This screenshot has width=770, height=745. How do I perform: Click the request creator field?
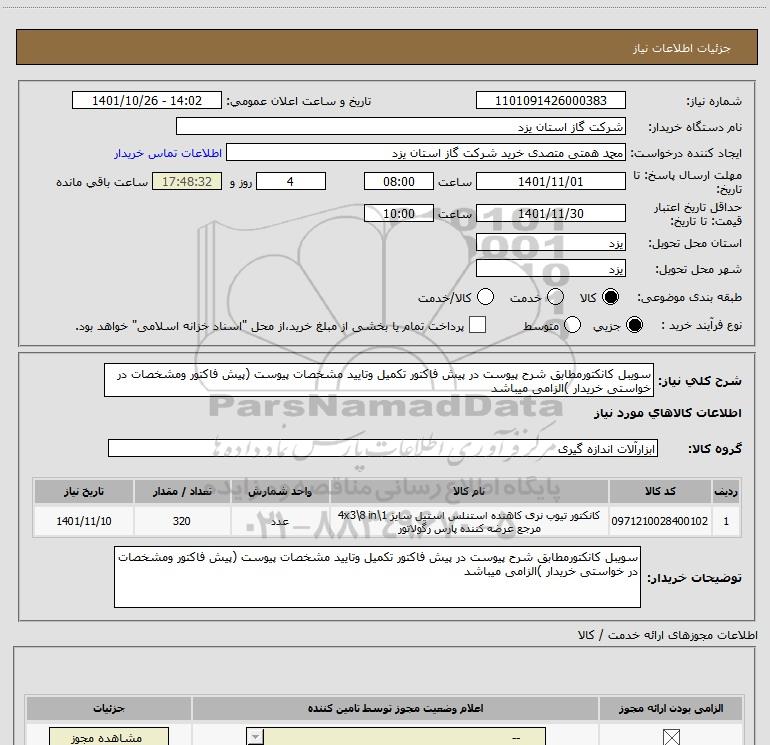[426, 153]
